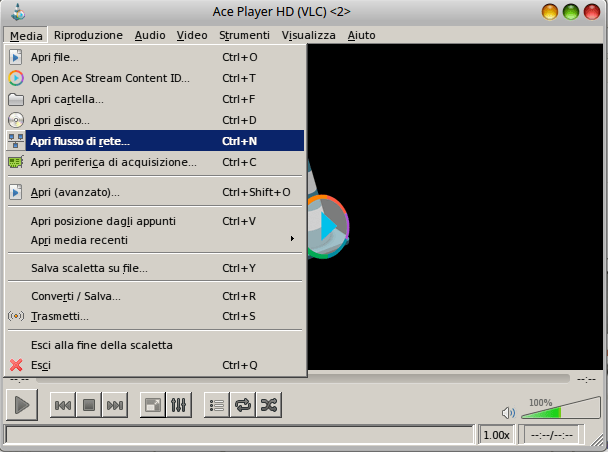The width and height of the screenshot is (608, 452).
Task: Open the Video menu
Action: point(192,35)
